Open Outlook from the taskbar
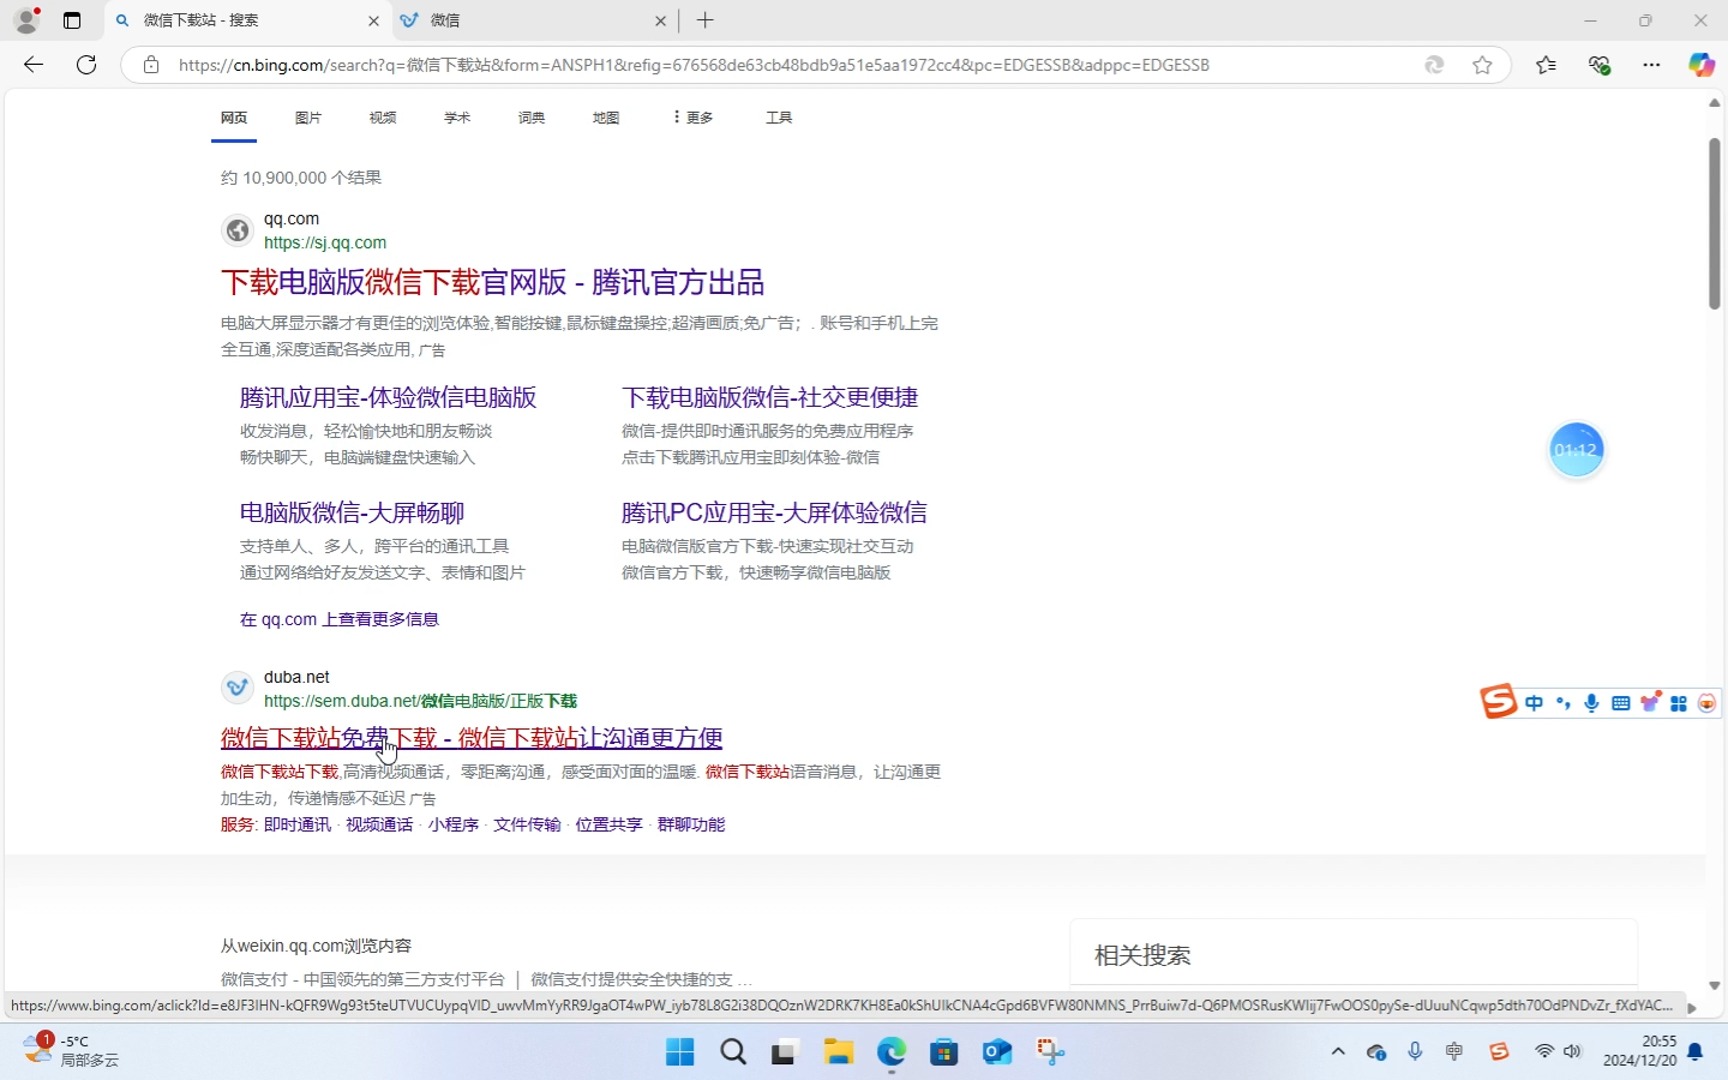The height and width of the screenshot is (1080, 1728). click(x=997, y=1052)
